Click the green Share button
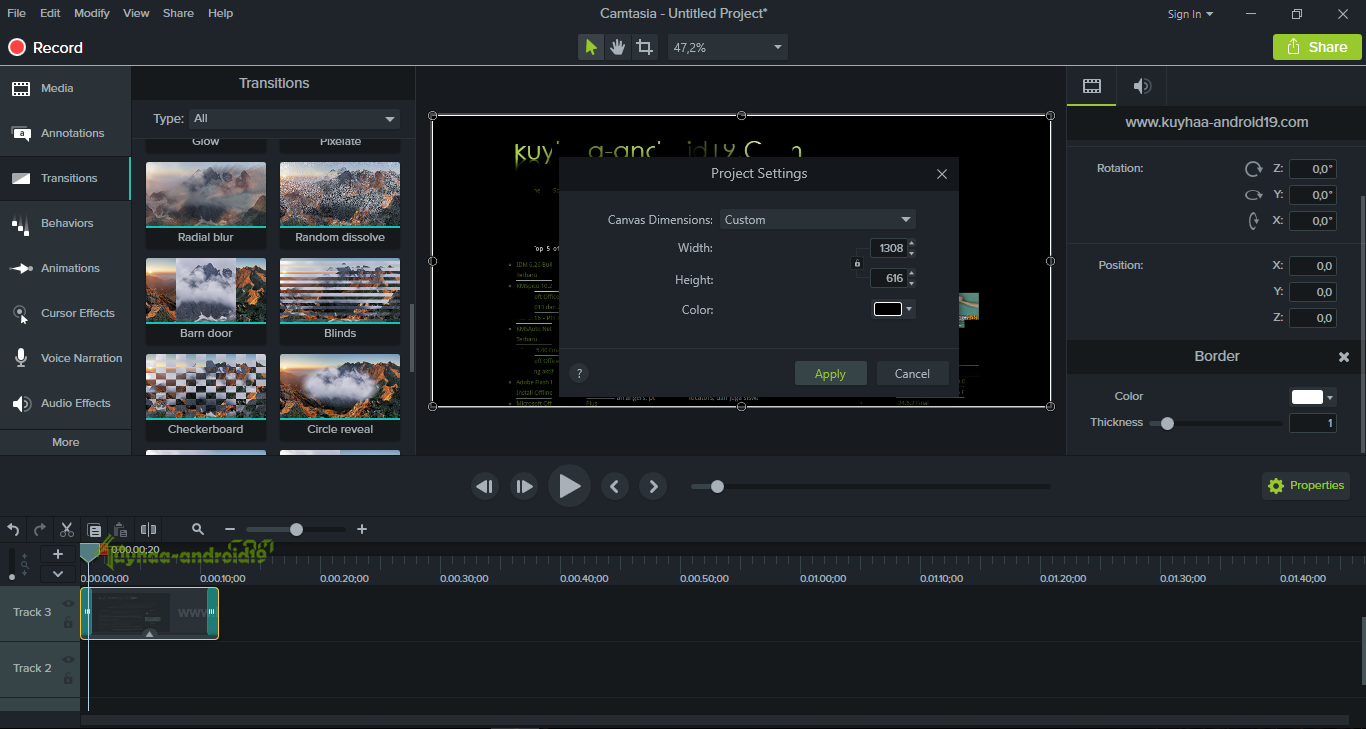 coord(1317,47)
